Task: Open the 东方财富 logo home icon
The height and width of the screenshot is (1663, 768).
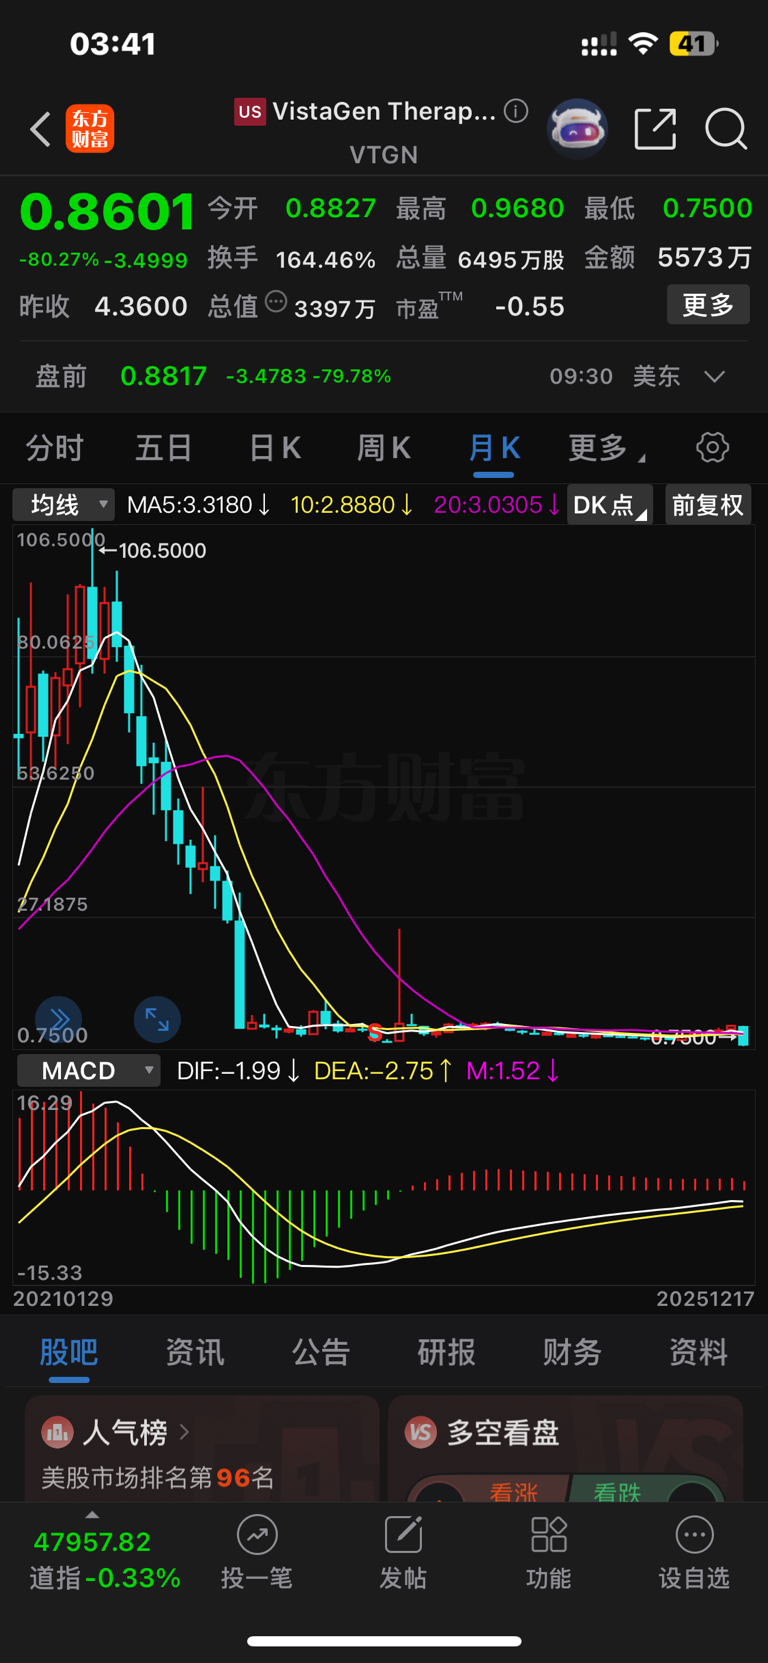Action: tap(90, 130)
